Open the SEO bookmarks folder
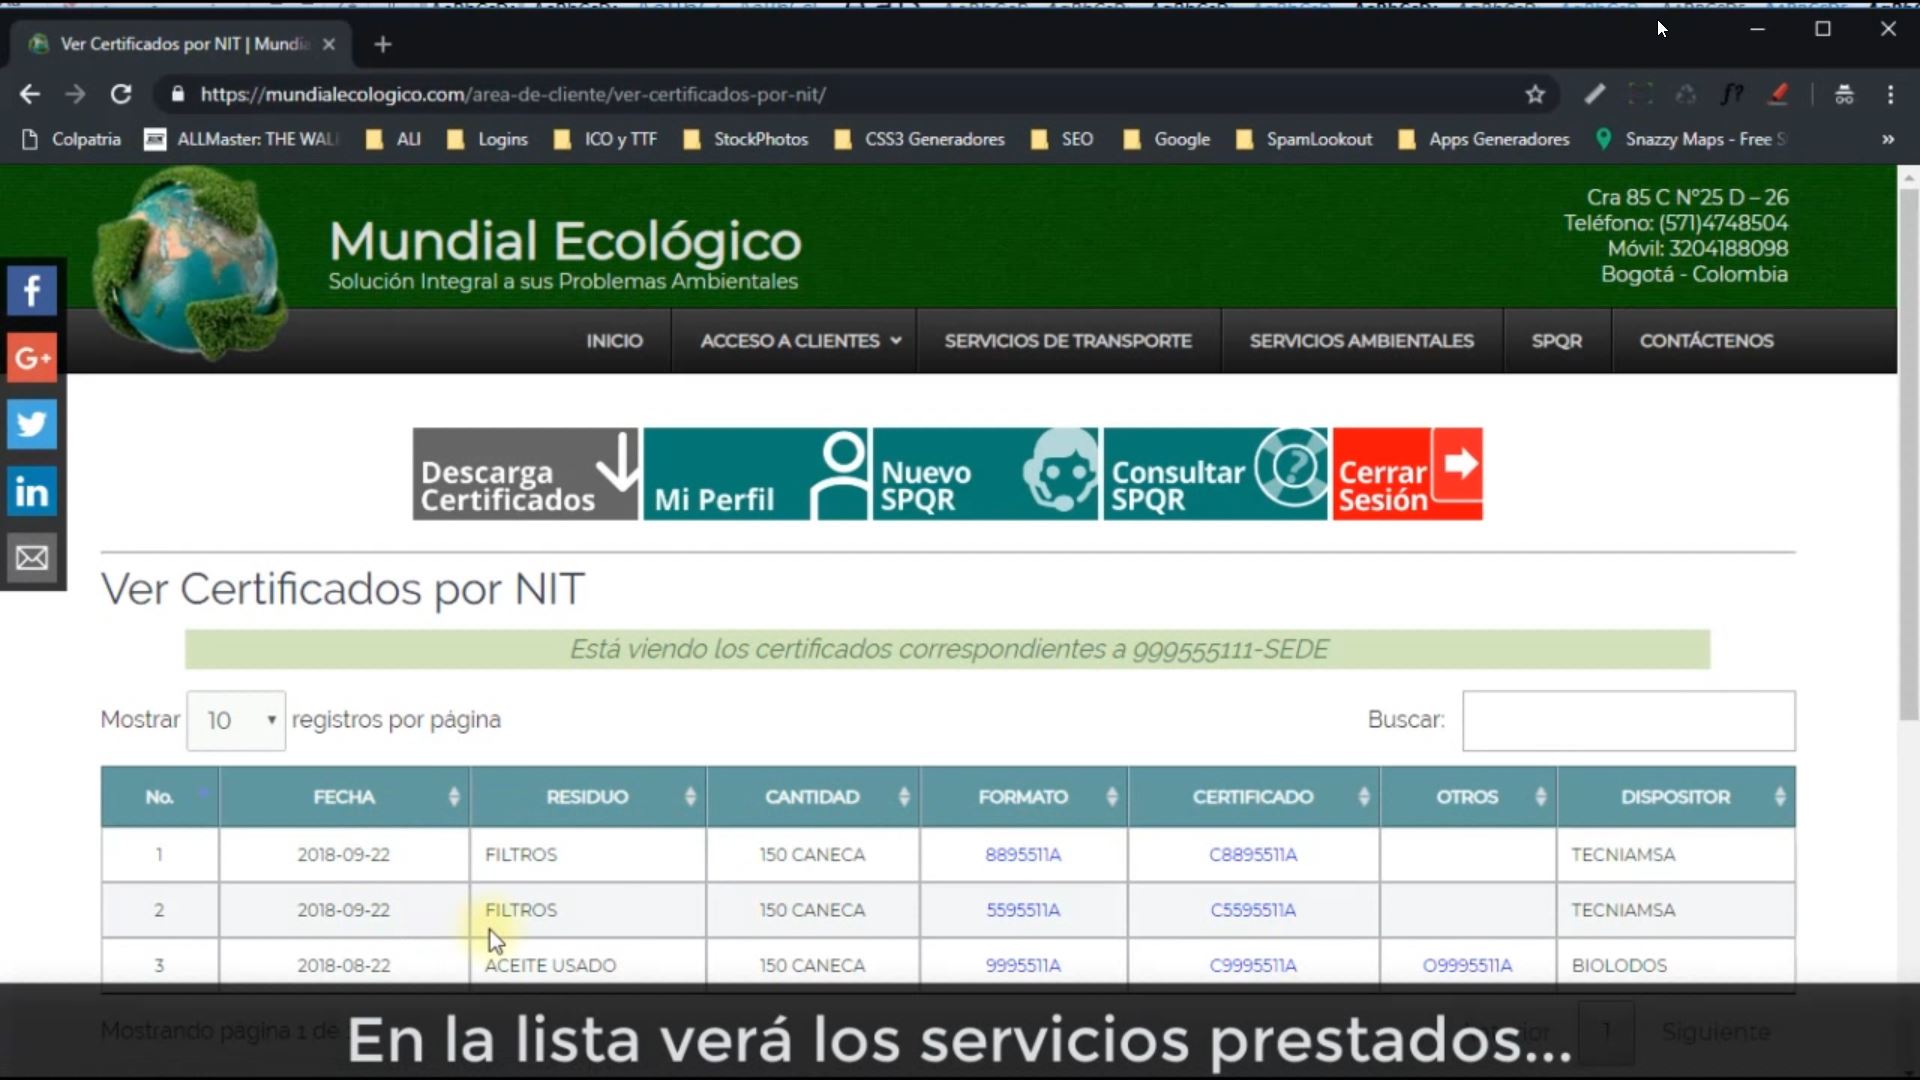Screen dimensions: 1920x1080 tap(1061, 139)
